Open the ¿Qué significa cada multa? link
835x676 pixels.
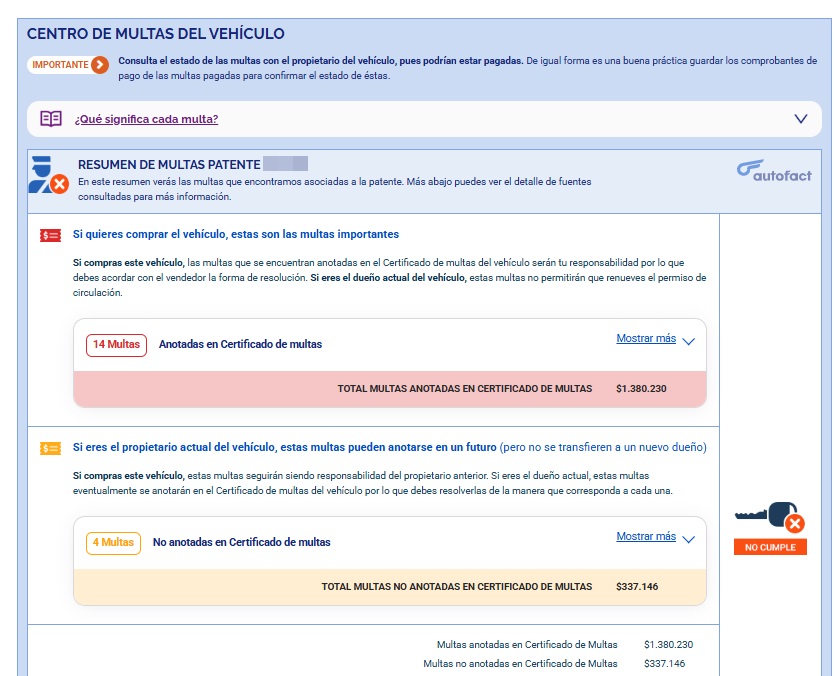coord(146,119)
